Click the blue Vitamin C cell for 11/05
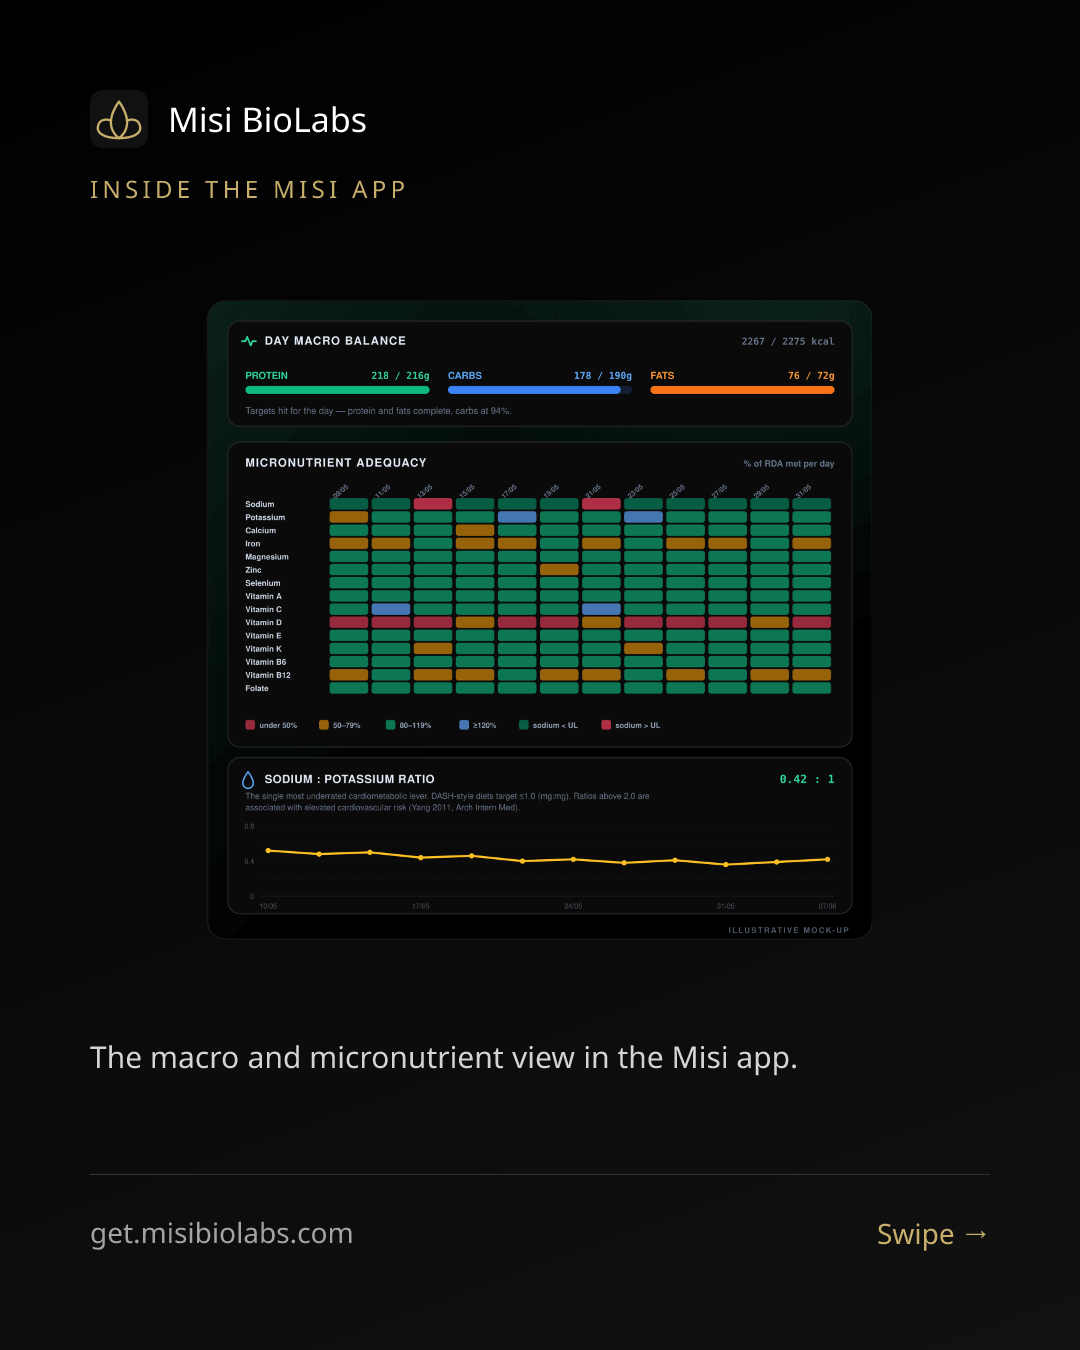Screen dimensions: 1080x1350 pyautogui.click(x=391, y=609)
